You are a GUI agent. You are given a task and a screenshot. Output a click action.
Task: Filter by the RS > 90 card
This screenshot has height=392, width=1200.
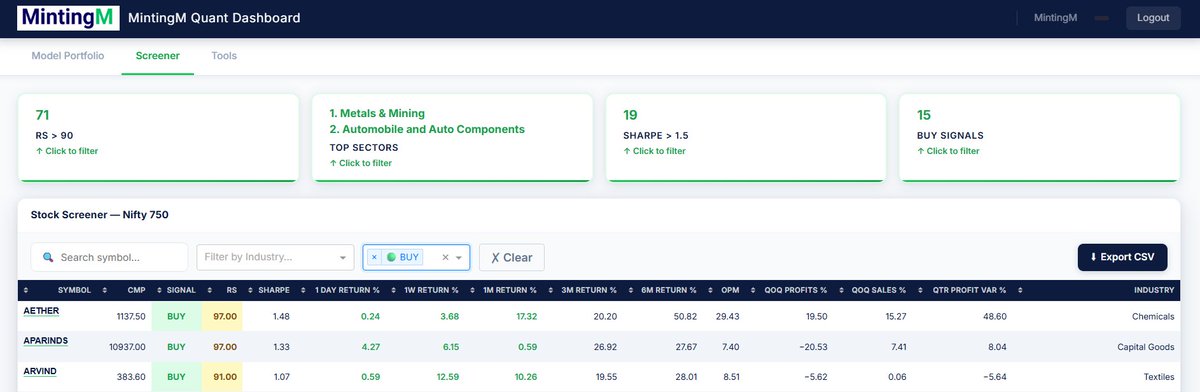(158, 138)
